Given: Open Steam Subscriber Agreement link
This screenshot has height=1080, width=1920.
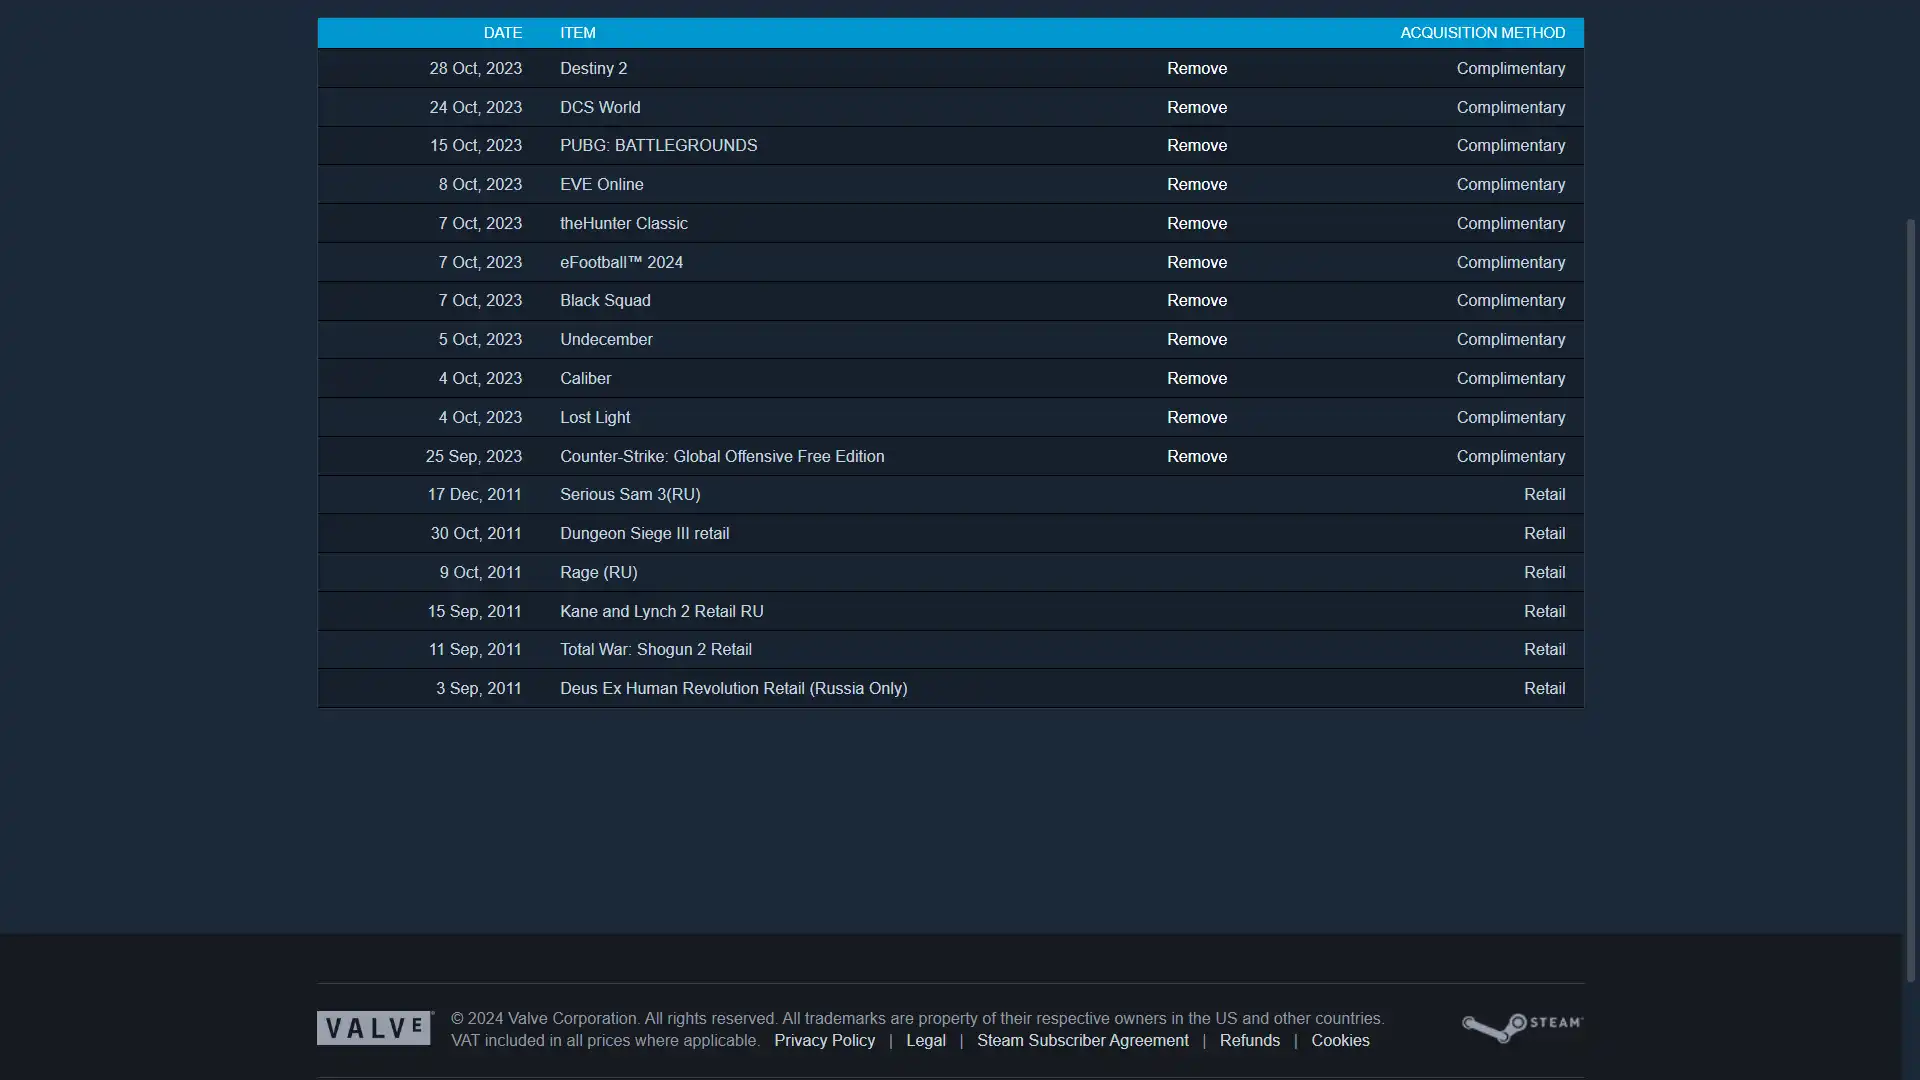Looking at the screenshot, I should coord(1083,1040).
